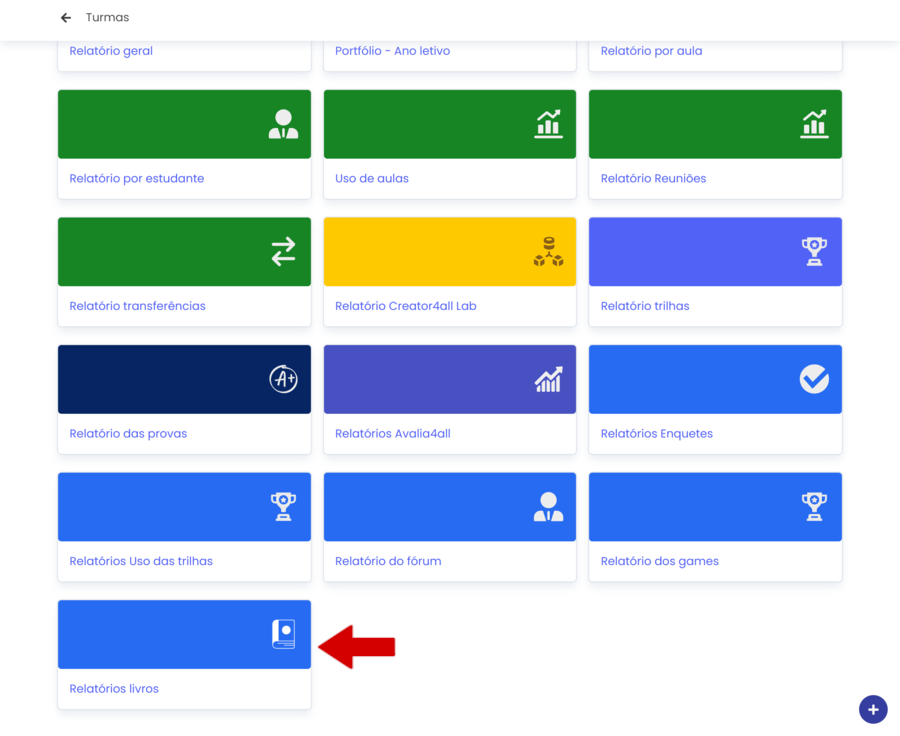Click the person icon on Relatório do fórum
Screen dimensions: 900x736
[548, 507]
